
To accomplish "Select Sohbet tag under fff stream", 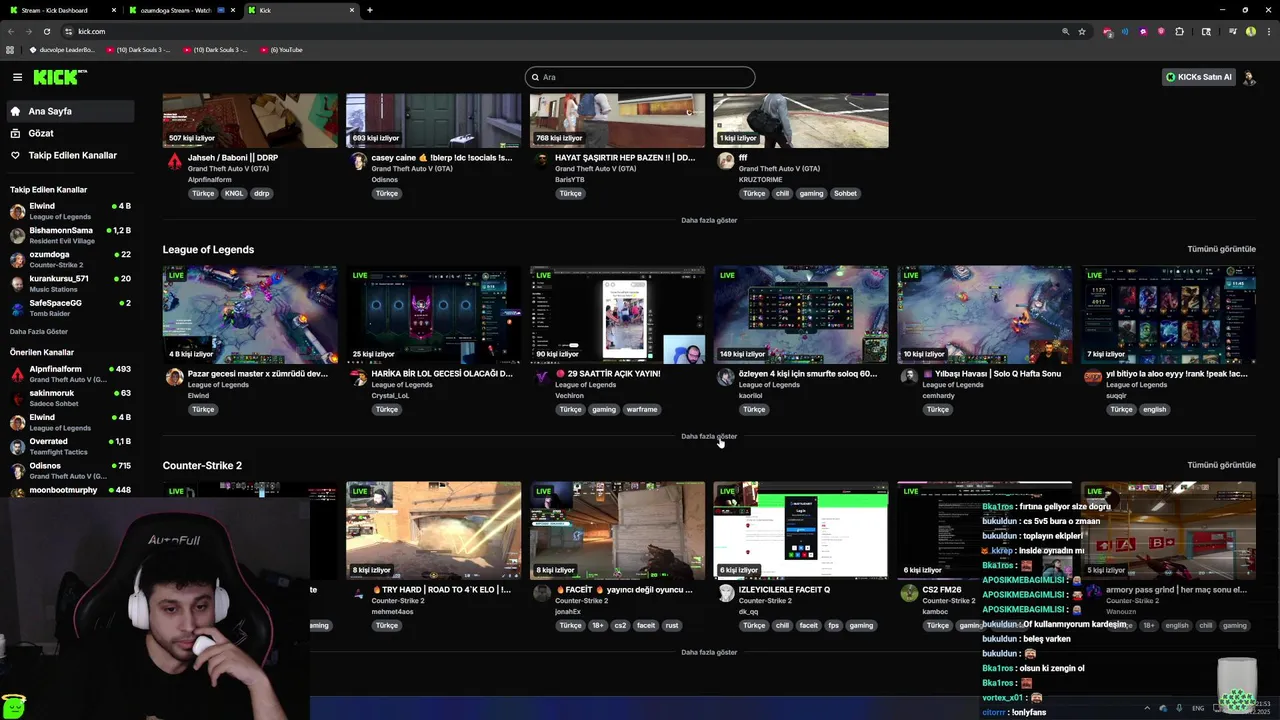I will (845, 193).
